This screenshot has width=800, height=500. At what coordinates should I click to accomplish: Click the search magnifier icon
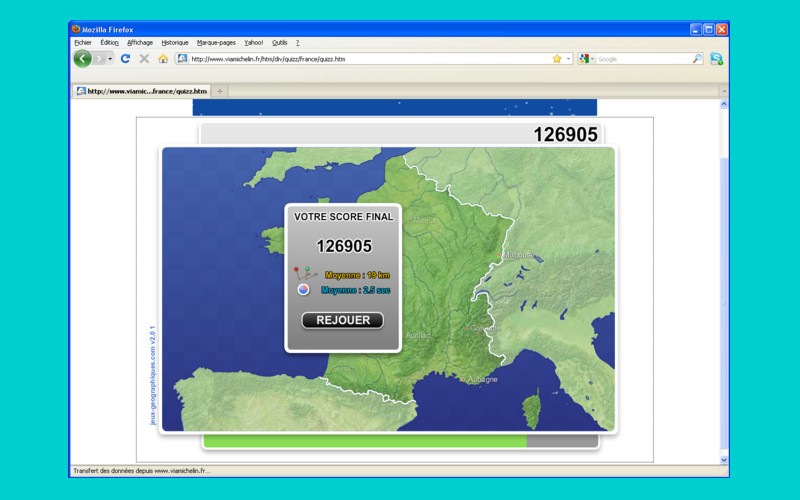697,59
